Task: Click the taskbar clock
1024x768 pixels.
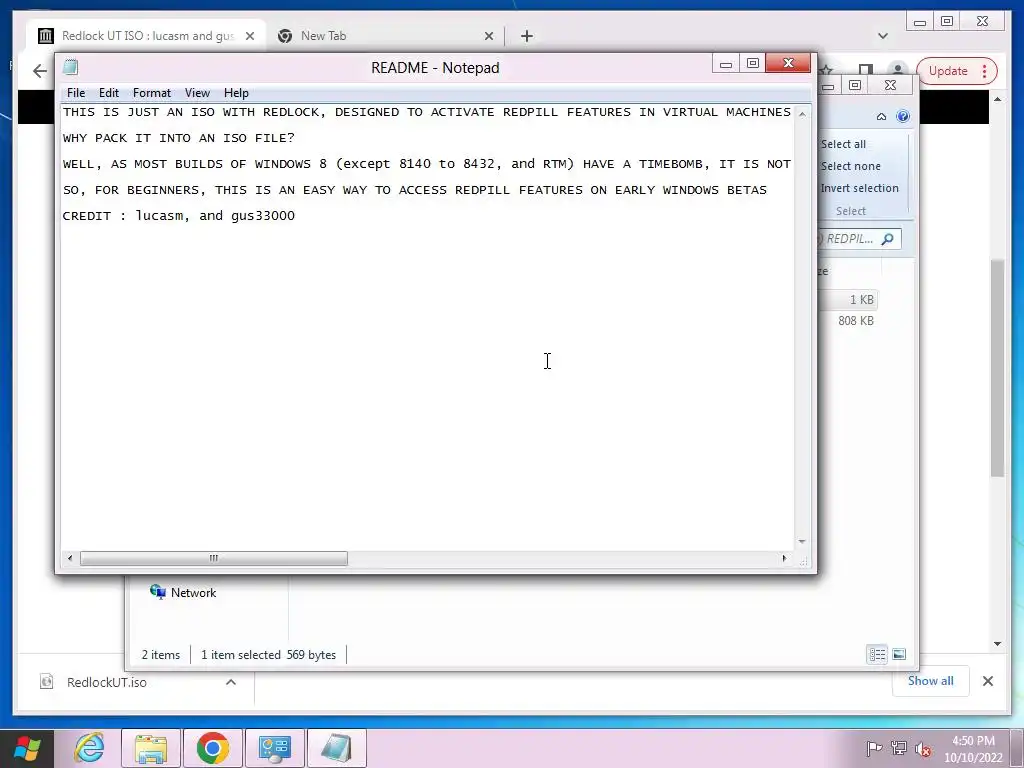Action: pyautogui.click(x=973, y=749)
